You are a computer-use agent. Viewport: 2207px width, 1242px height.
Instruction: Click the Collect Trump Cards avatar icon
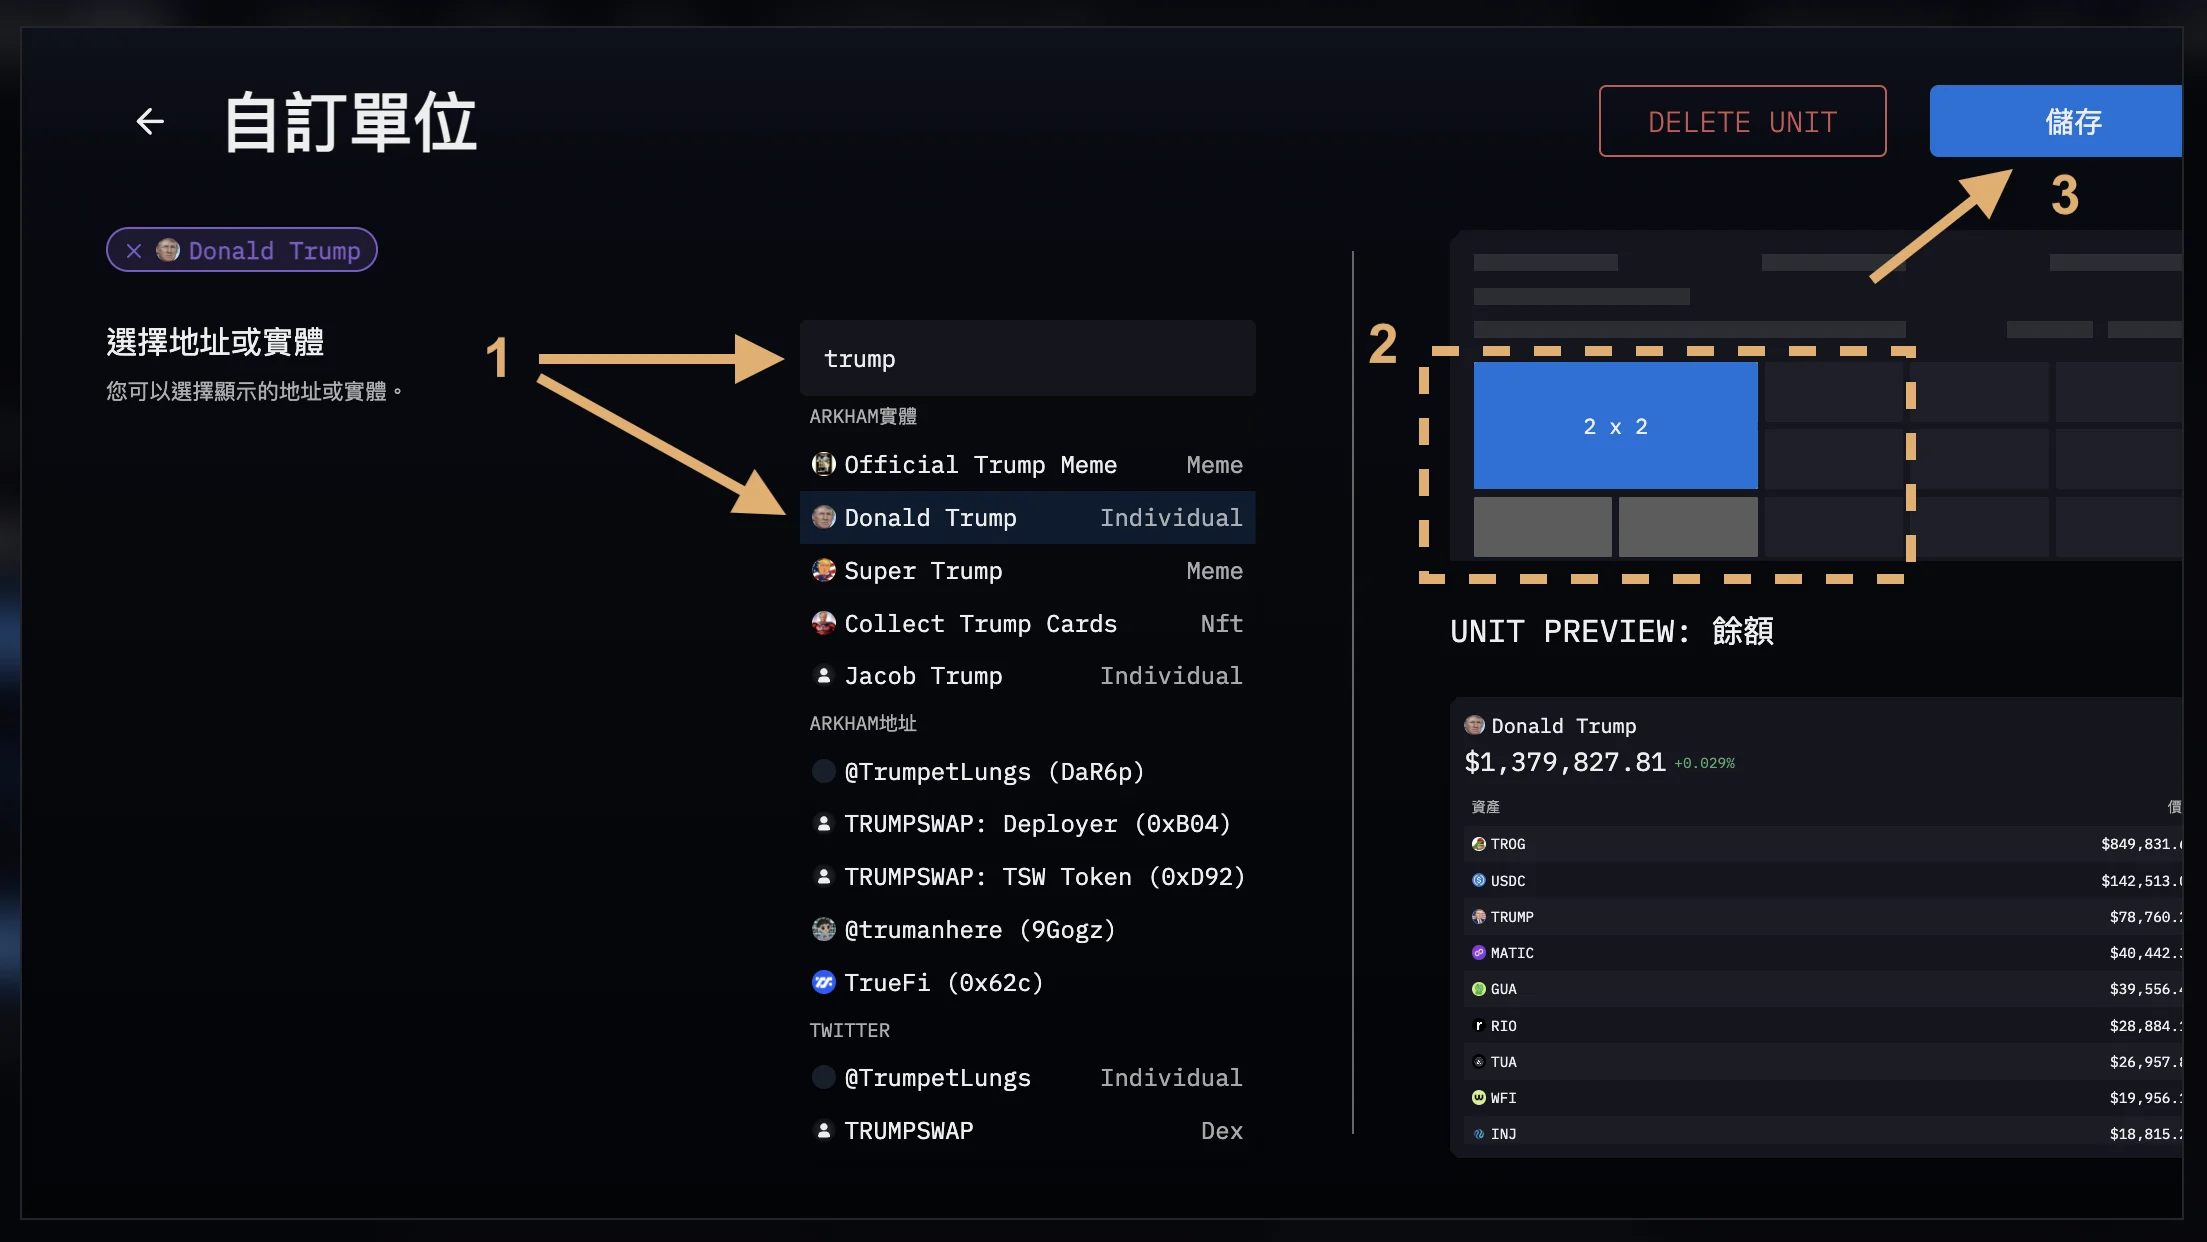[823, 623]
